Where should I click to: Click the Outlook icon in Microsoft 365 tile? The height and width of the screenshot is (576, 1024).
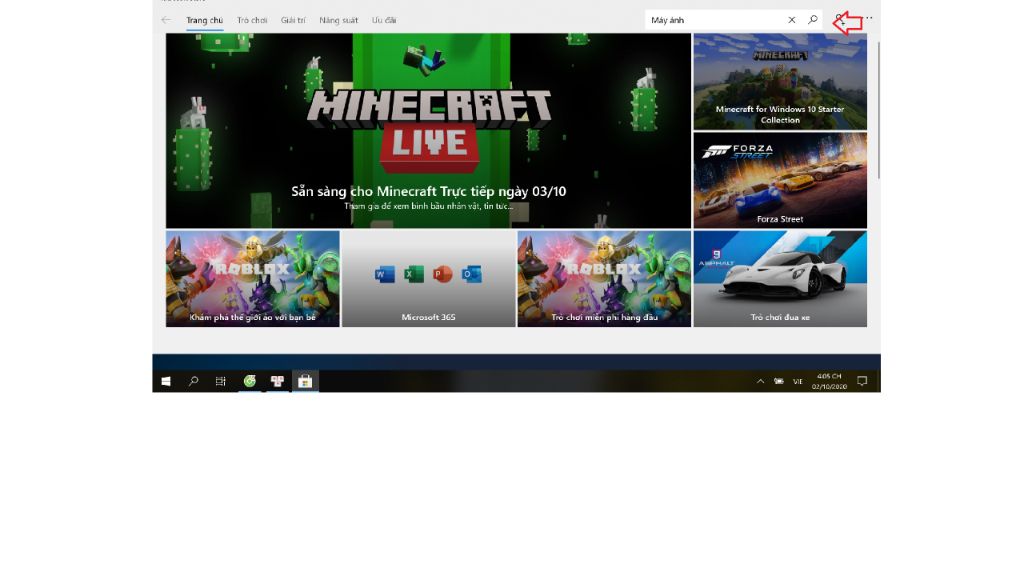click(x=472, y=274)
